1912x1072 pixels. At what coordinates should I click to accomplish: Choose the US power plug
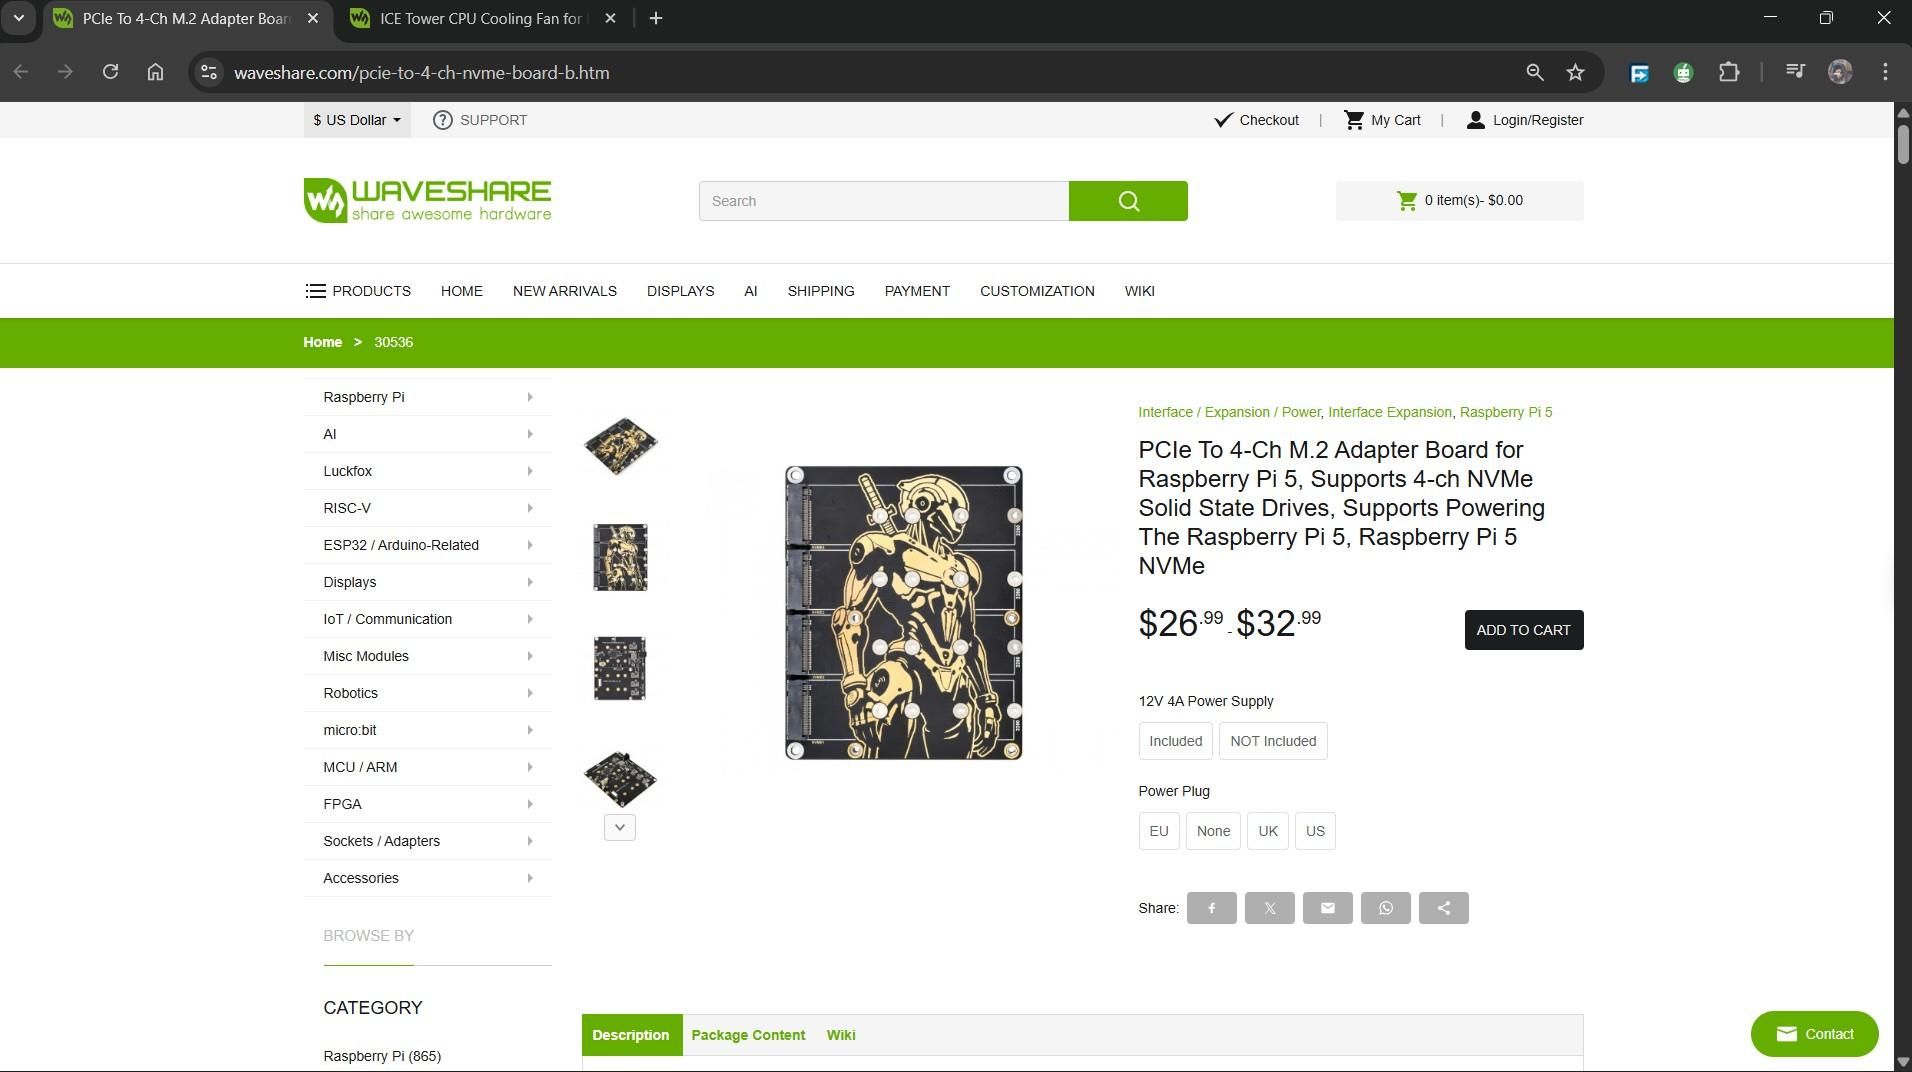pyautogui.click(x=1315, y=831)
